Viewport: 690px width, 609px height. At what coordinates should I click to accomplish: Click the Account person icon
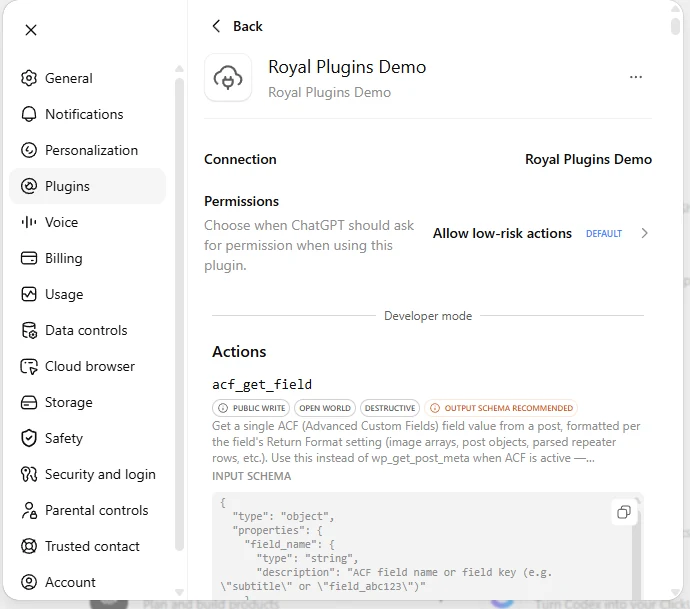click(29, 582)
